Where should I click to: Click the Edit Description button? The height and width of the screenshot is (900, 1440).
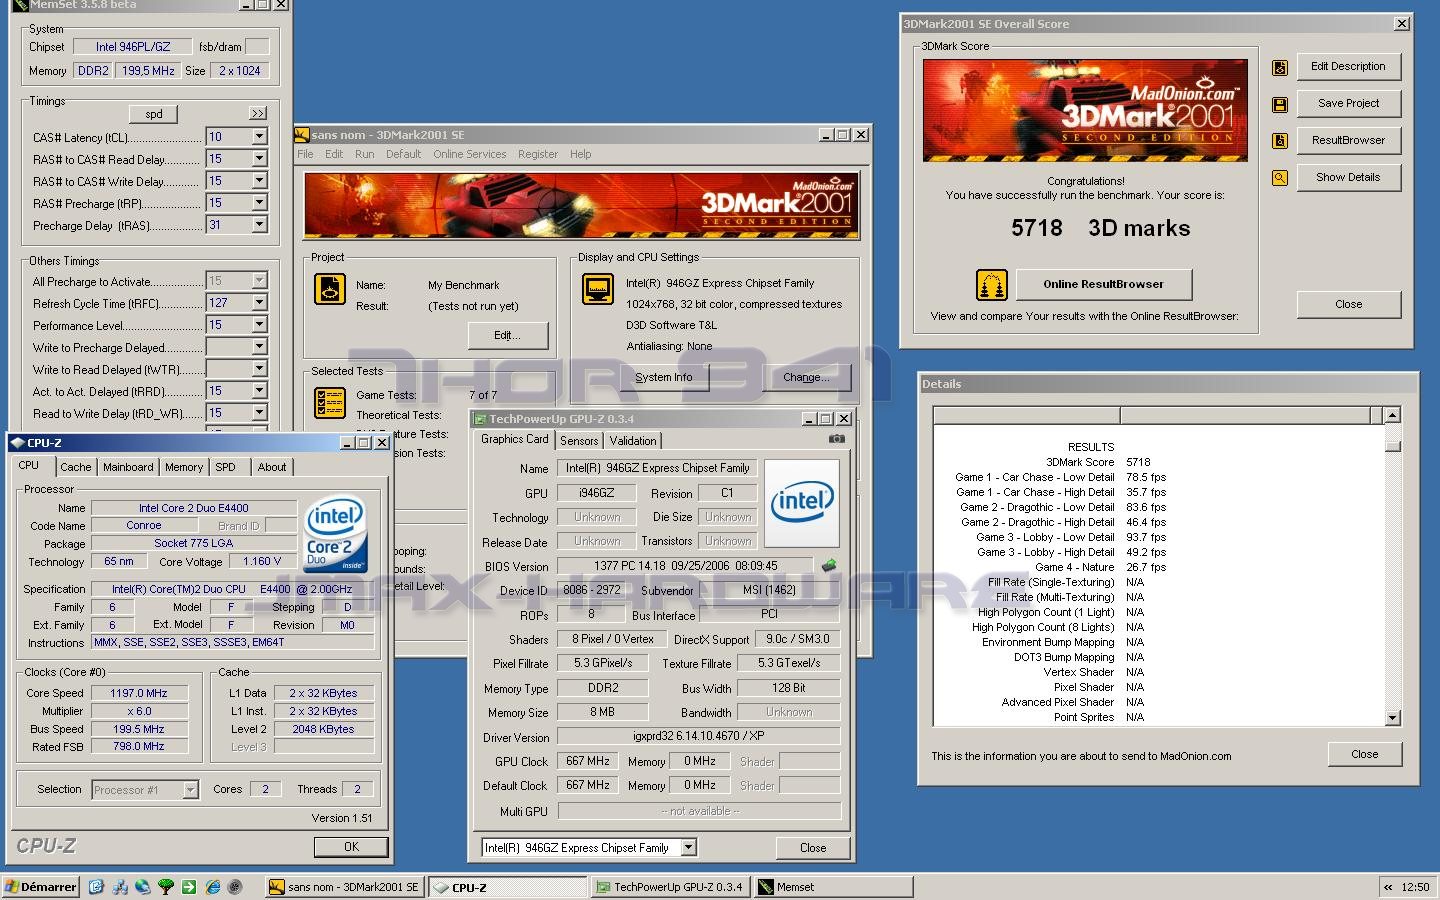(1348, 67)
